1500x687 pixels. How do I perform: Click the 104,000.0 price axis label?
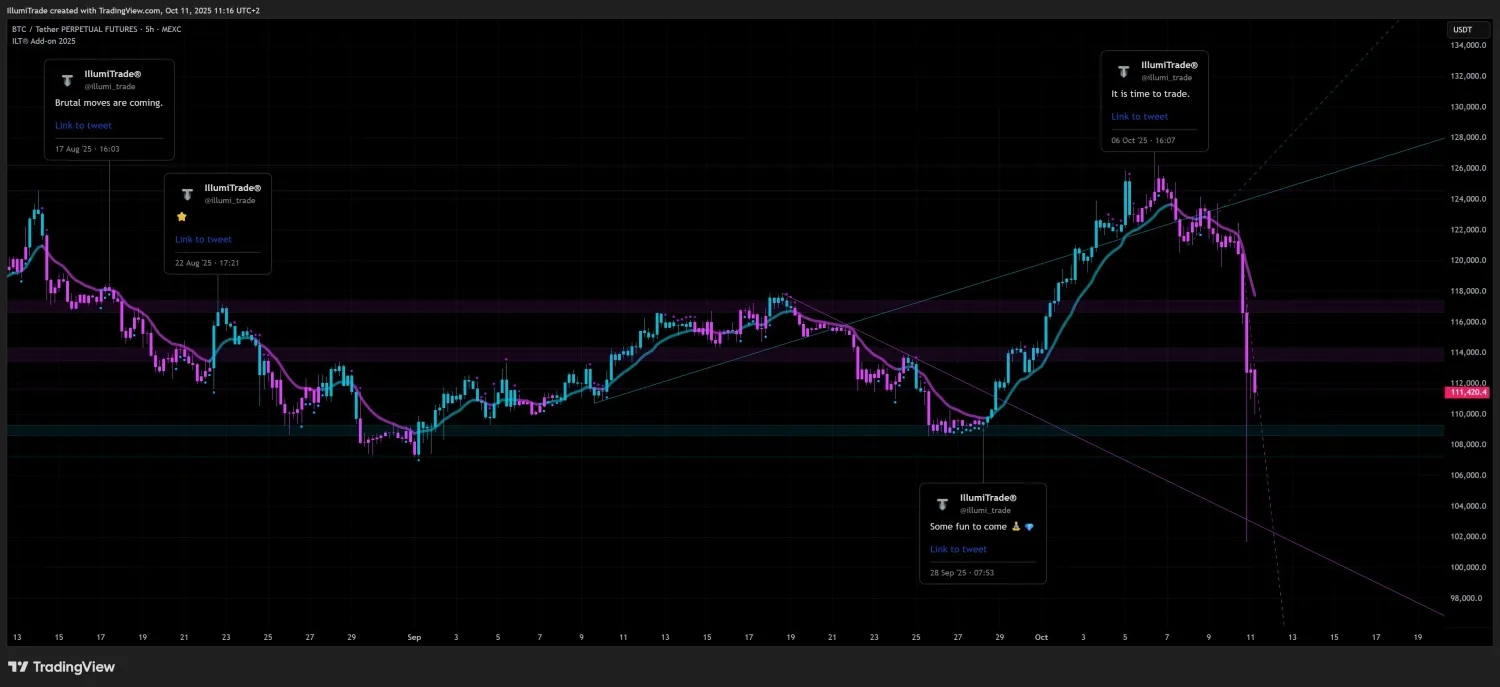[1466, 507]
